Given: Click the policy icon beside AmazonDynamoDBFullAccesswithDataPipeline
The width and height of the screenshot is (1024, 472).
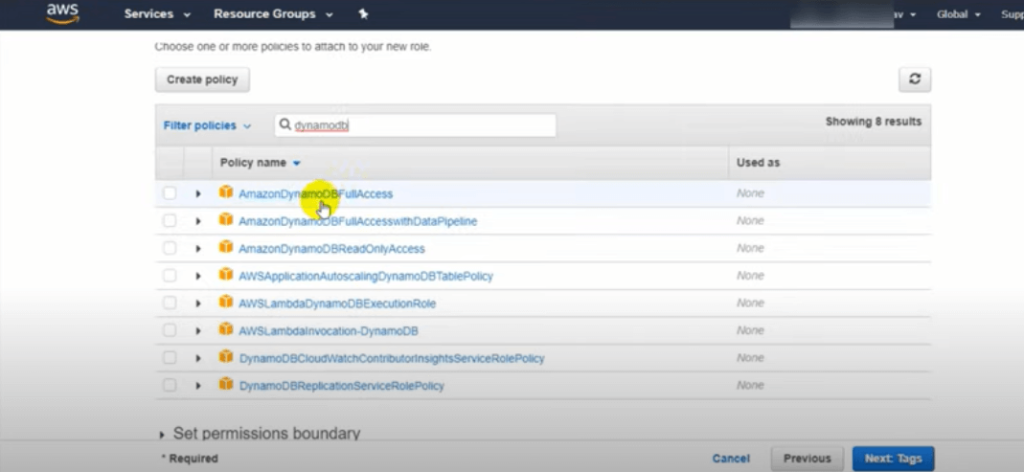Looking at the screenshot, I should coord(226,219).
